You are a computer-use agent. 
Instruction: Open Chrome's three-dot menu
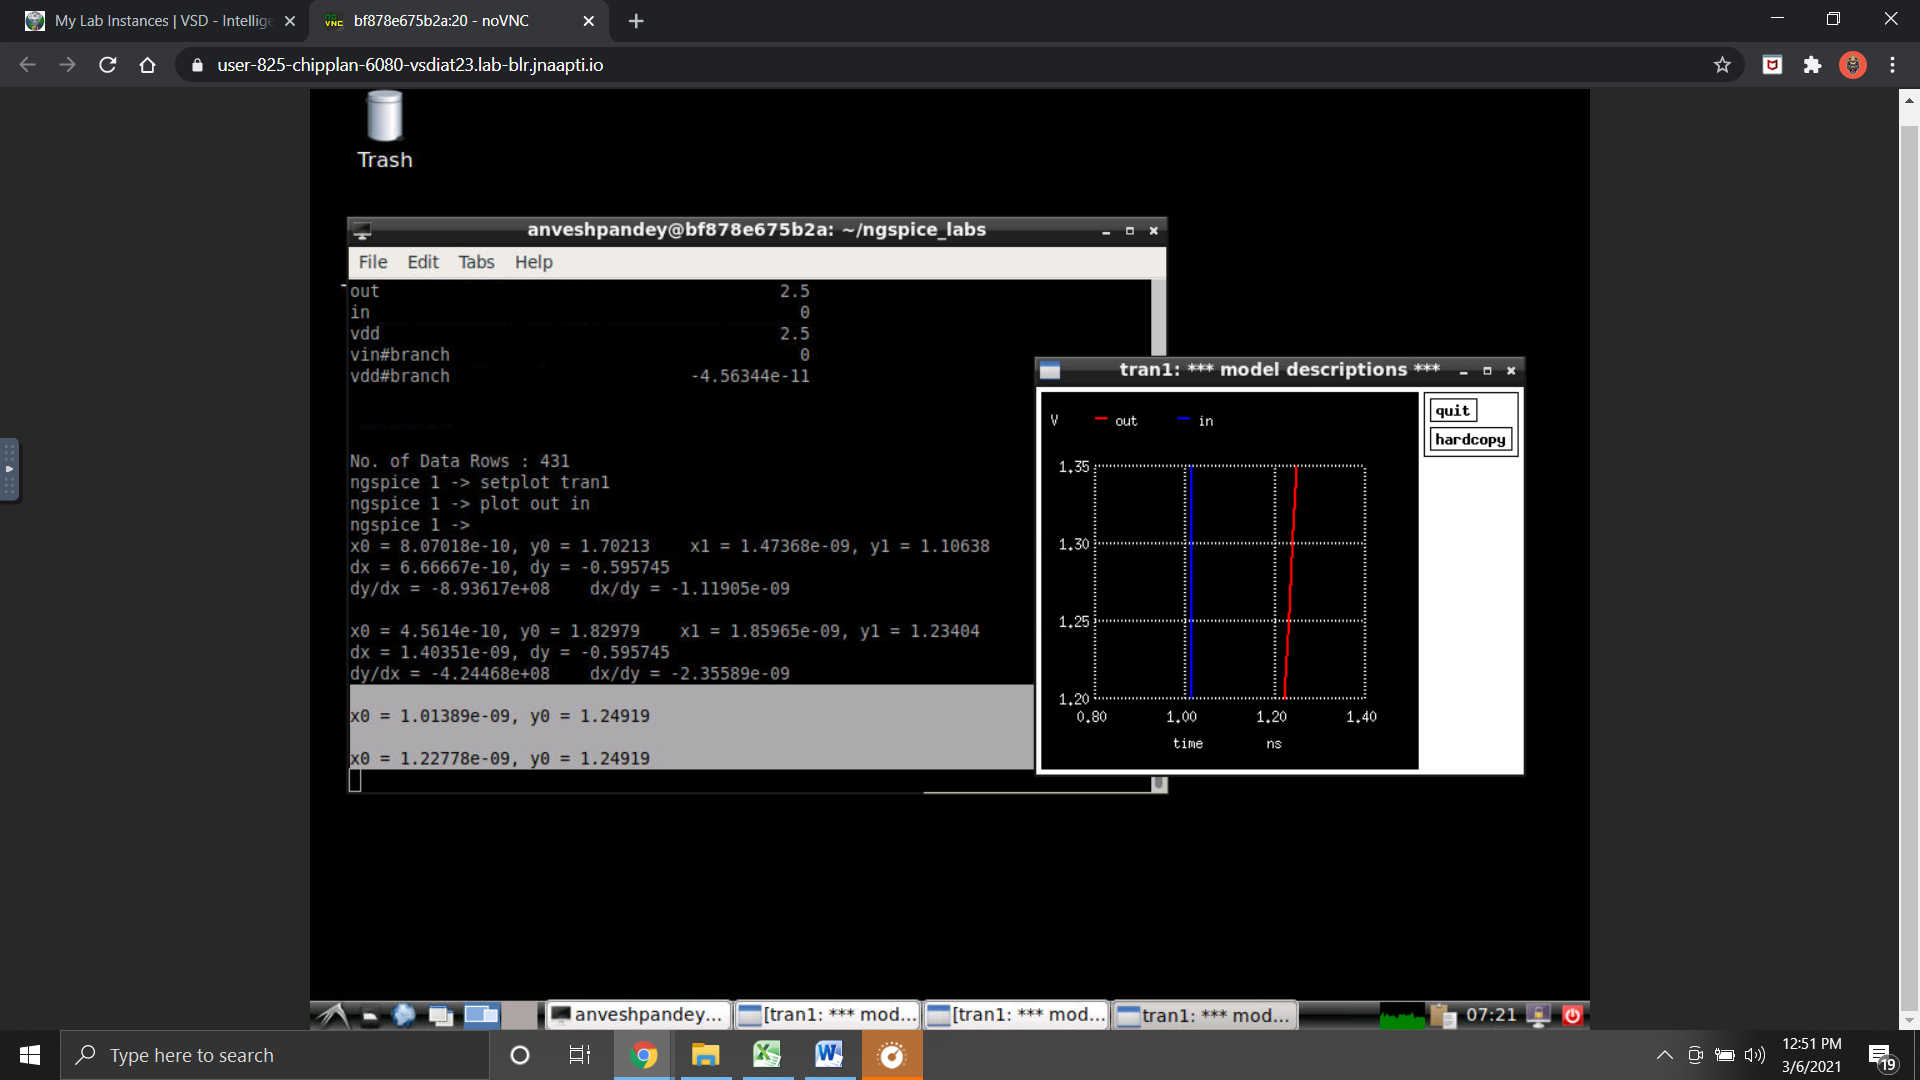pos(1892,65)
